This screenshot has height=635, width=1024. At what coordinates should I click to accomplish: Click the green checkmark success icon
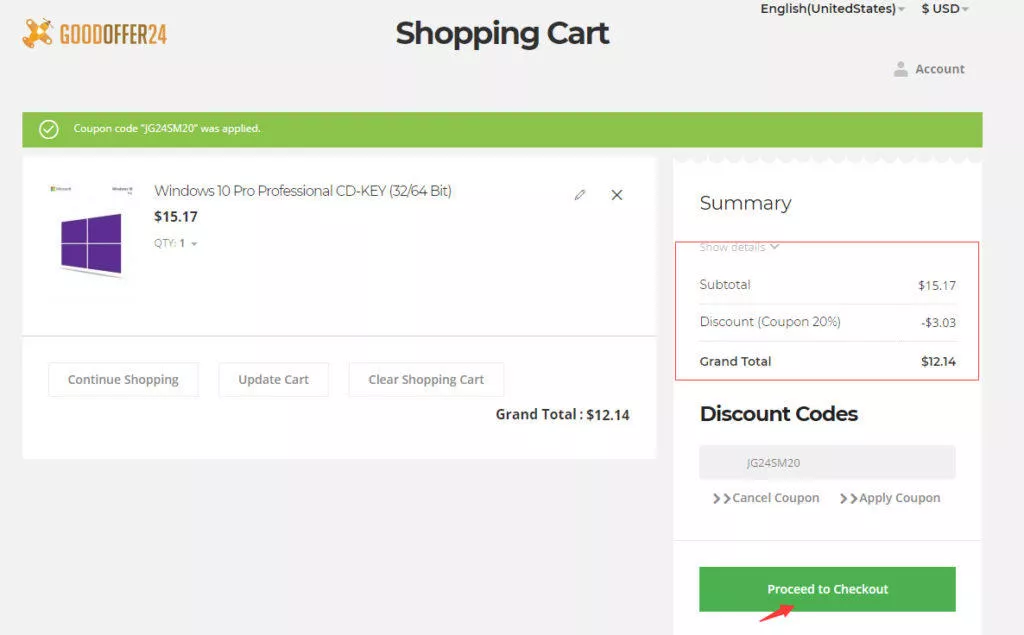[x=48, y=129]
